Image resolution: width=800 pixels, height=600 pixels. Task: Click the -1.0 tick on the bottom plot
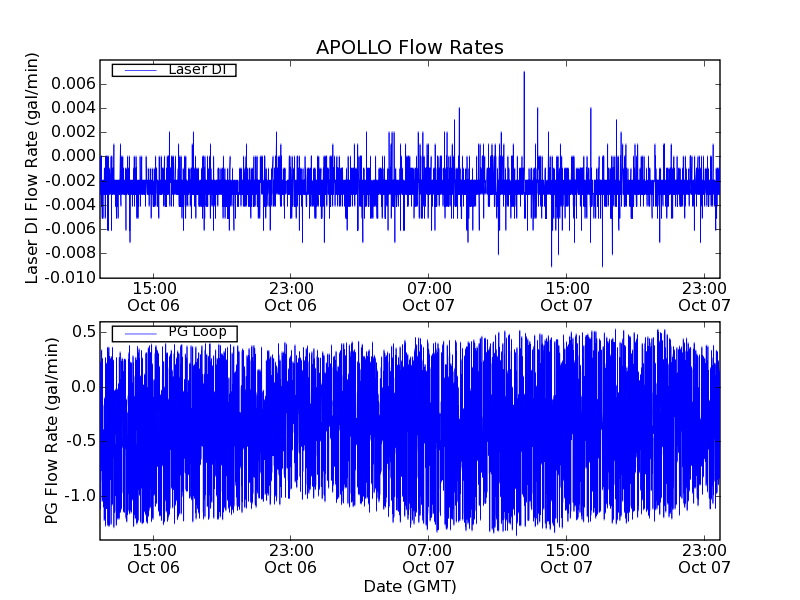(80, 496)
